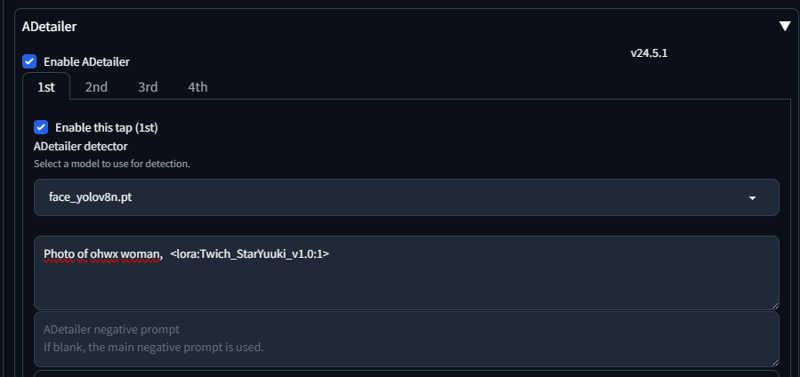Click the Enable this tap (1st) label
The width and height of the screenshot is (800, 377).
click(107, 128)
